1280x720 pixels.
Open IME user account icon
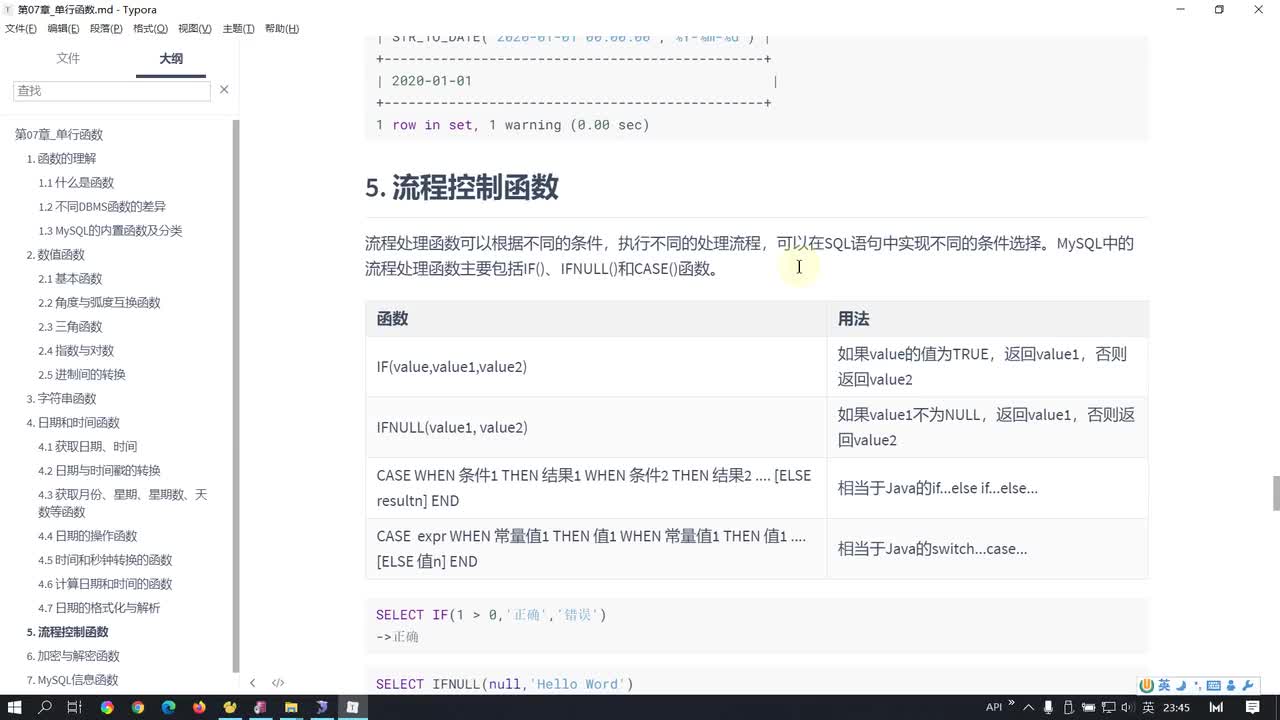pyautogui.click(x=1230, y=686)
